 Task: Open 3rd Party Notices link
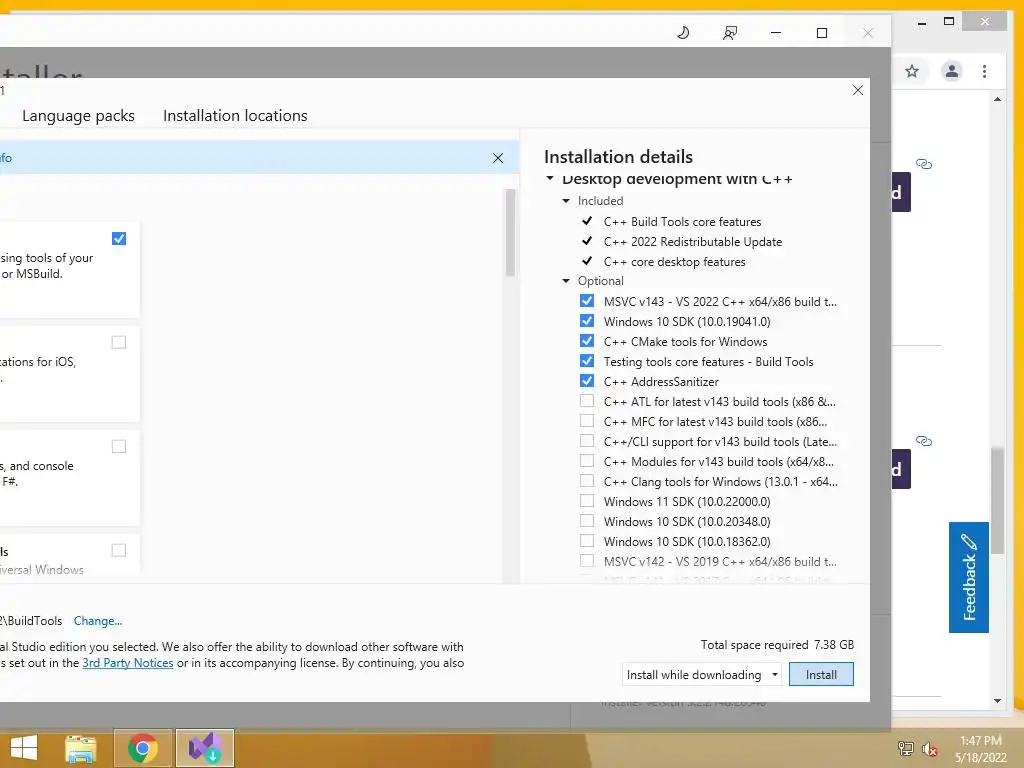tap(128, 663)
